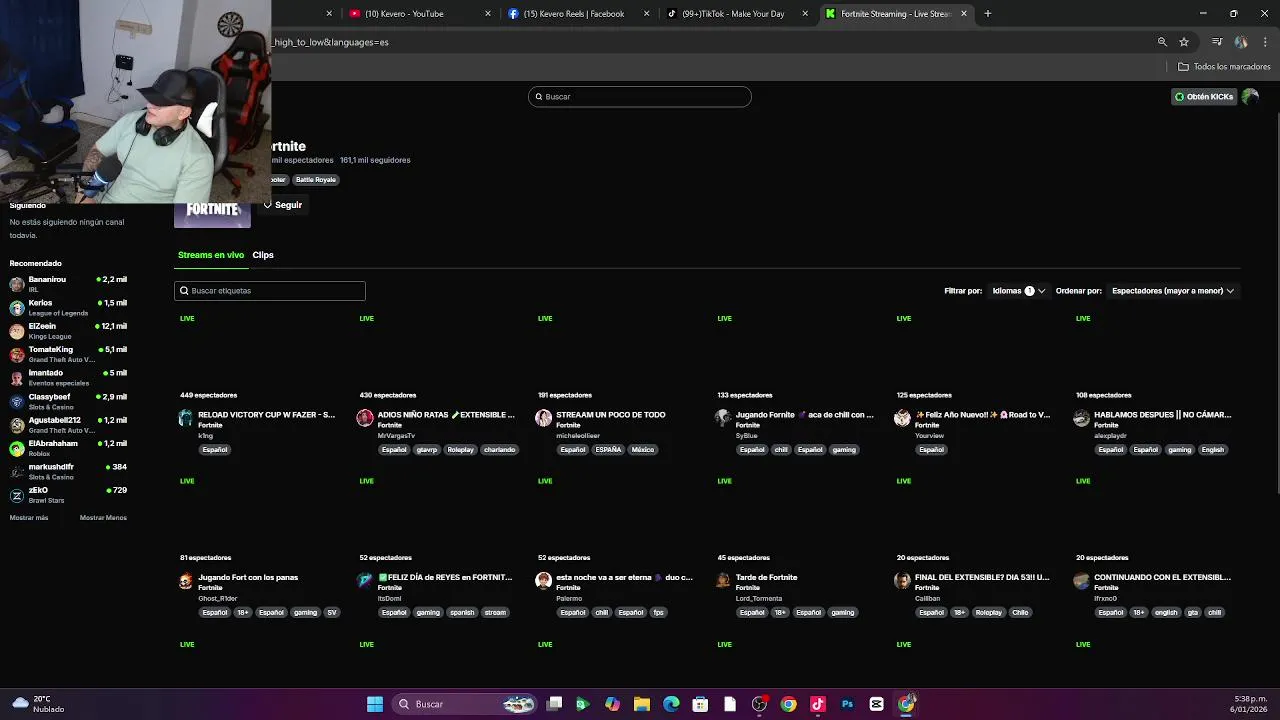Open a new browser tab
The height and width of the screenshot is (720, 1280).
pos(988,14)
